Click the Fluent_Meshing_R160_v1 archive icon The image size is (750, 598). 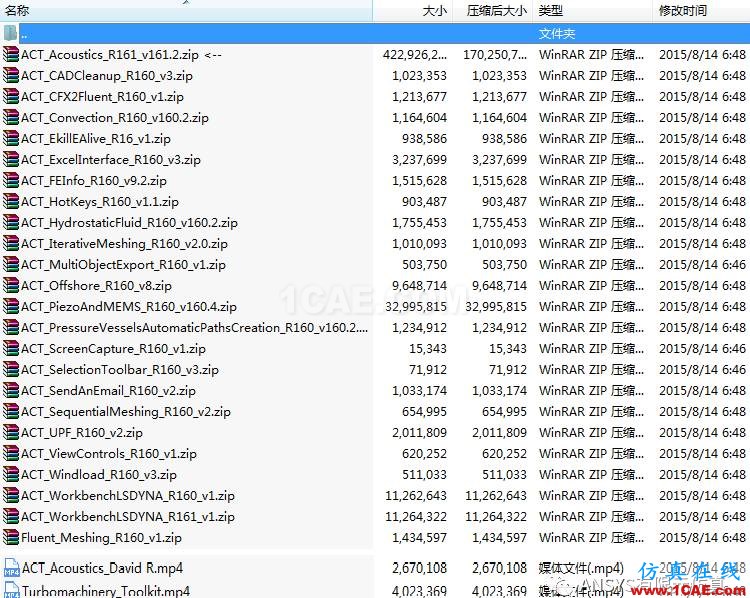[11, 538]
